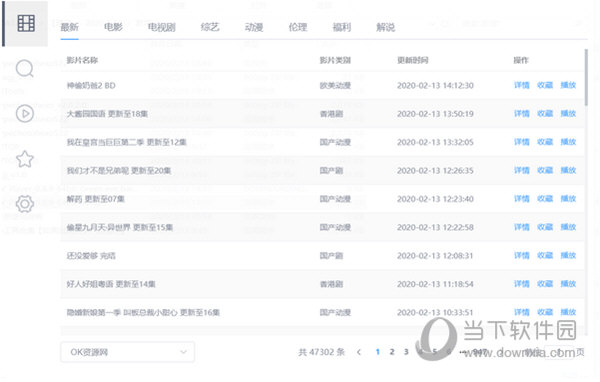
Task: Switch to the 电影 tab
Action: (113, 27)
